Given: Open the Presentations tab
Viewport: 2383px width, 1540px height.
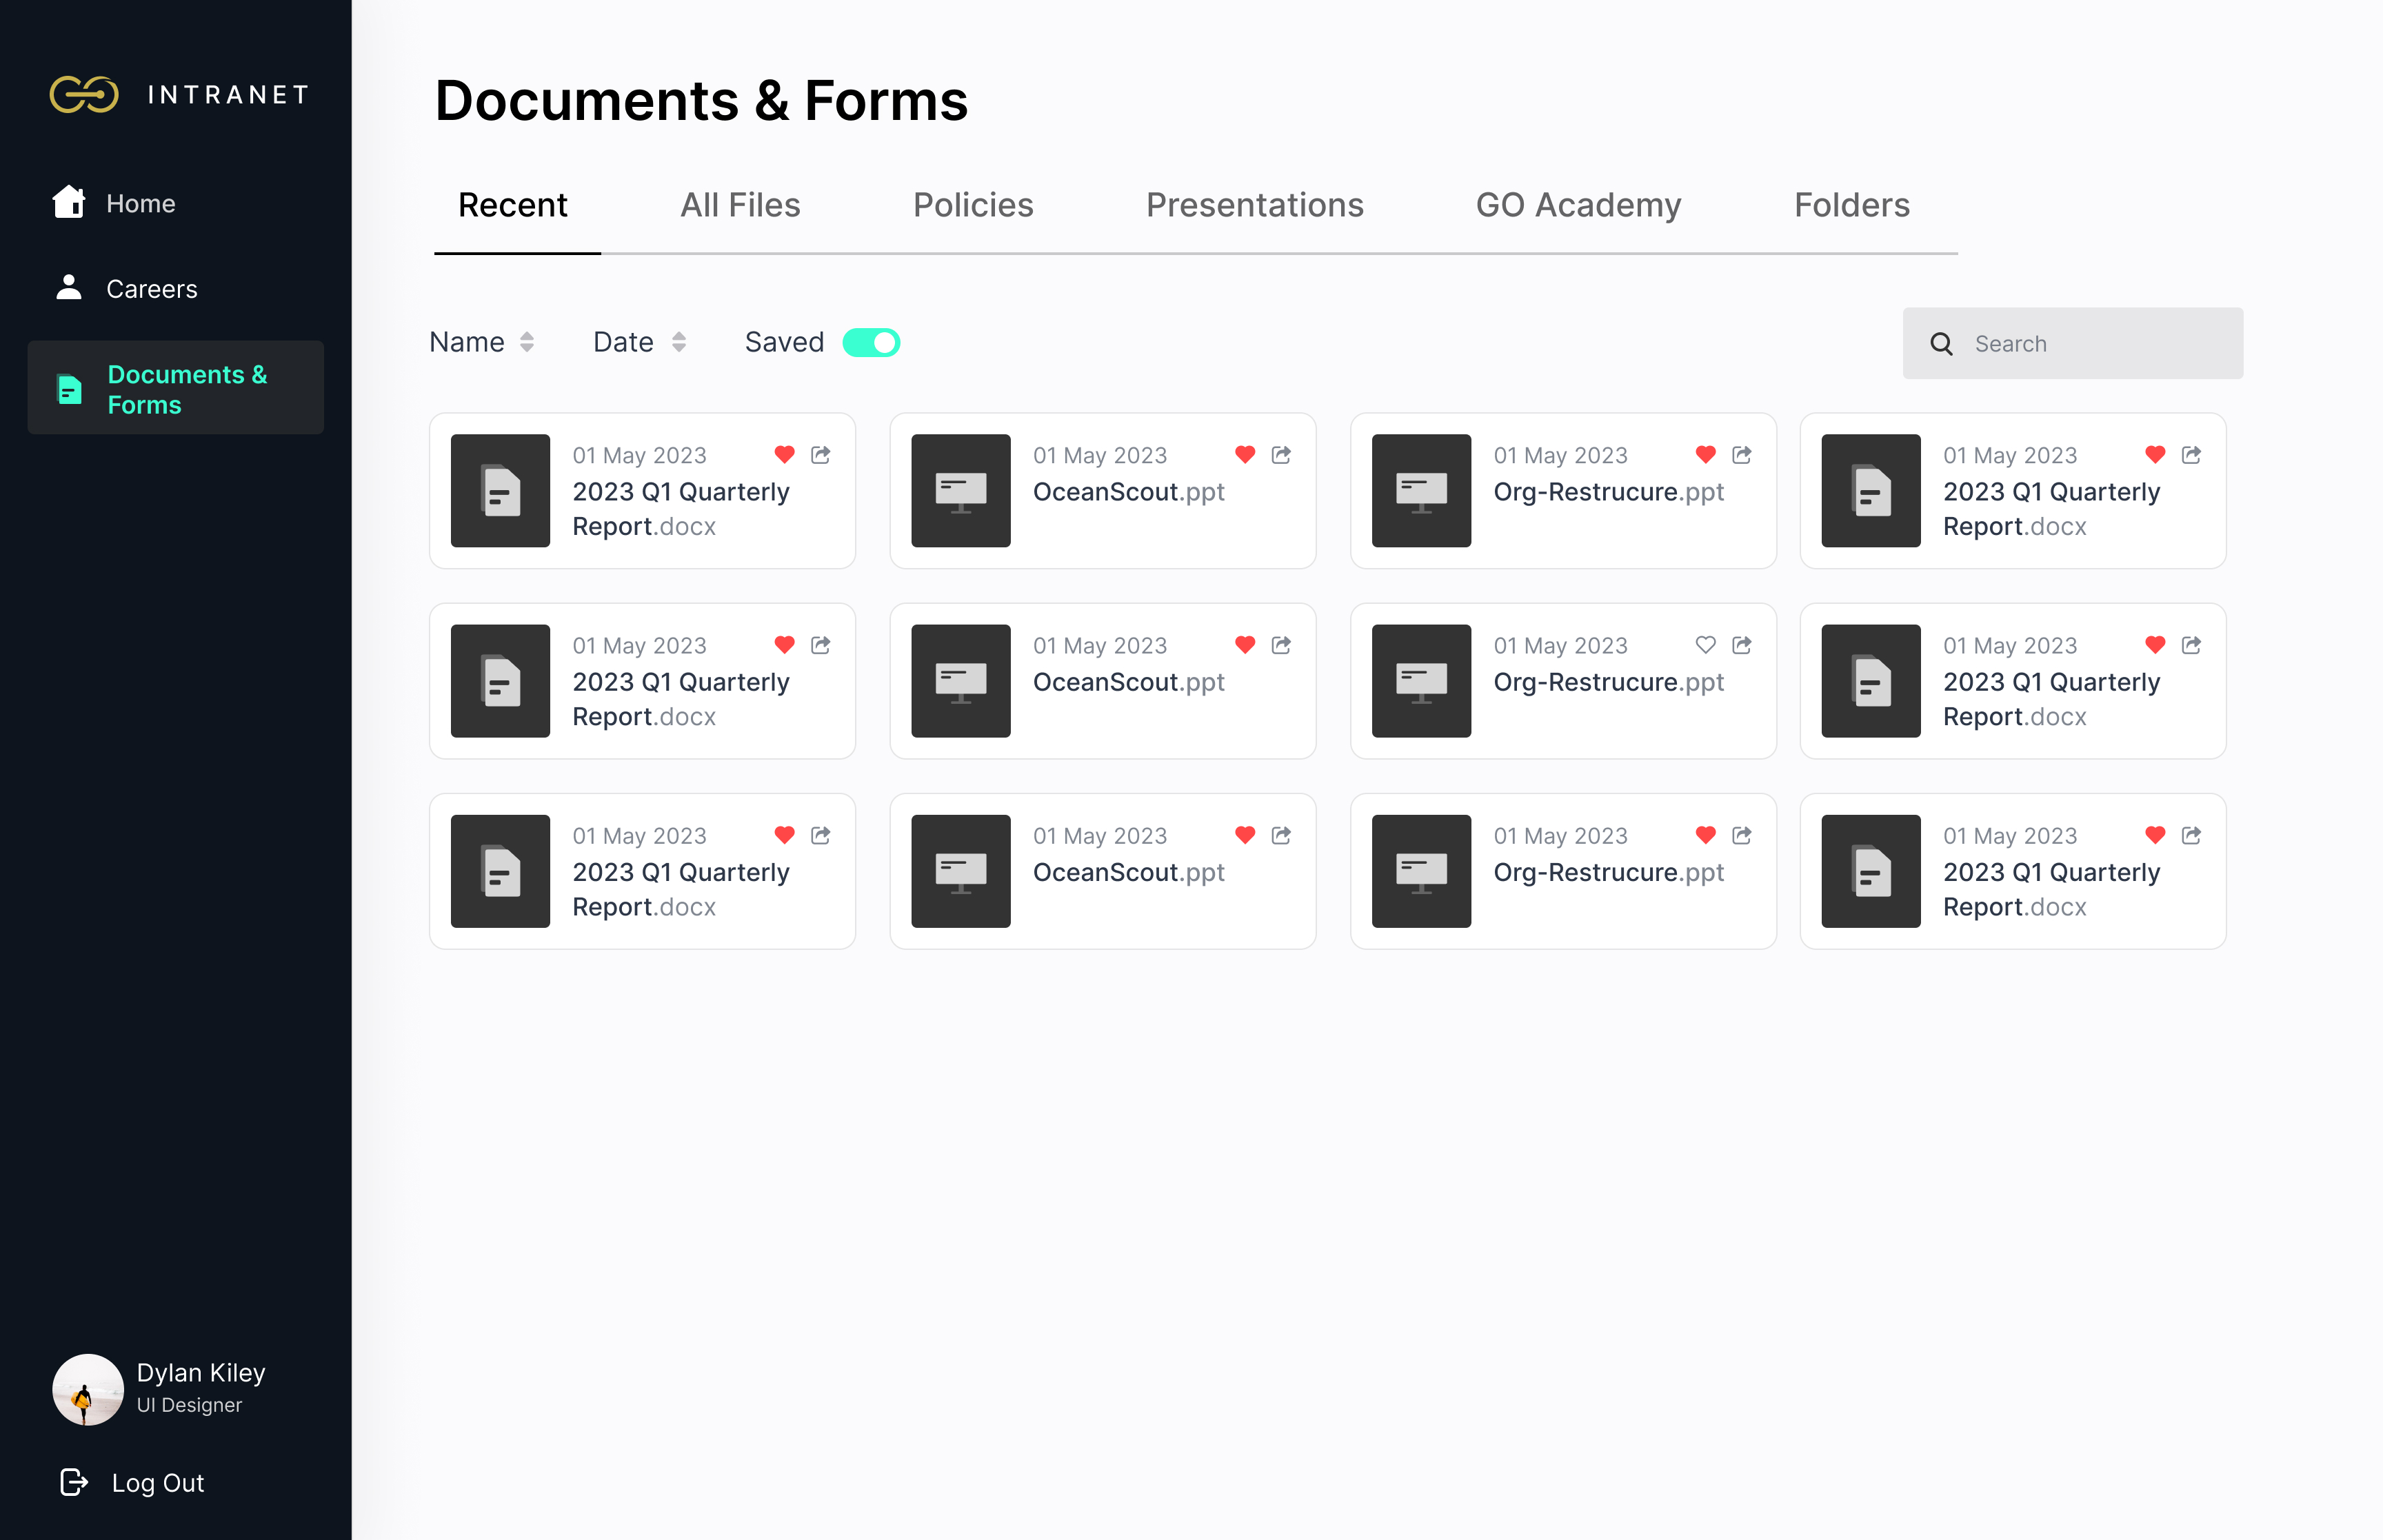Looking at the screenshot, I should (1254, 205).
